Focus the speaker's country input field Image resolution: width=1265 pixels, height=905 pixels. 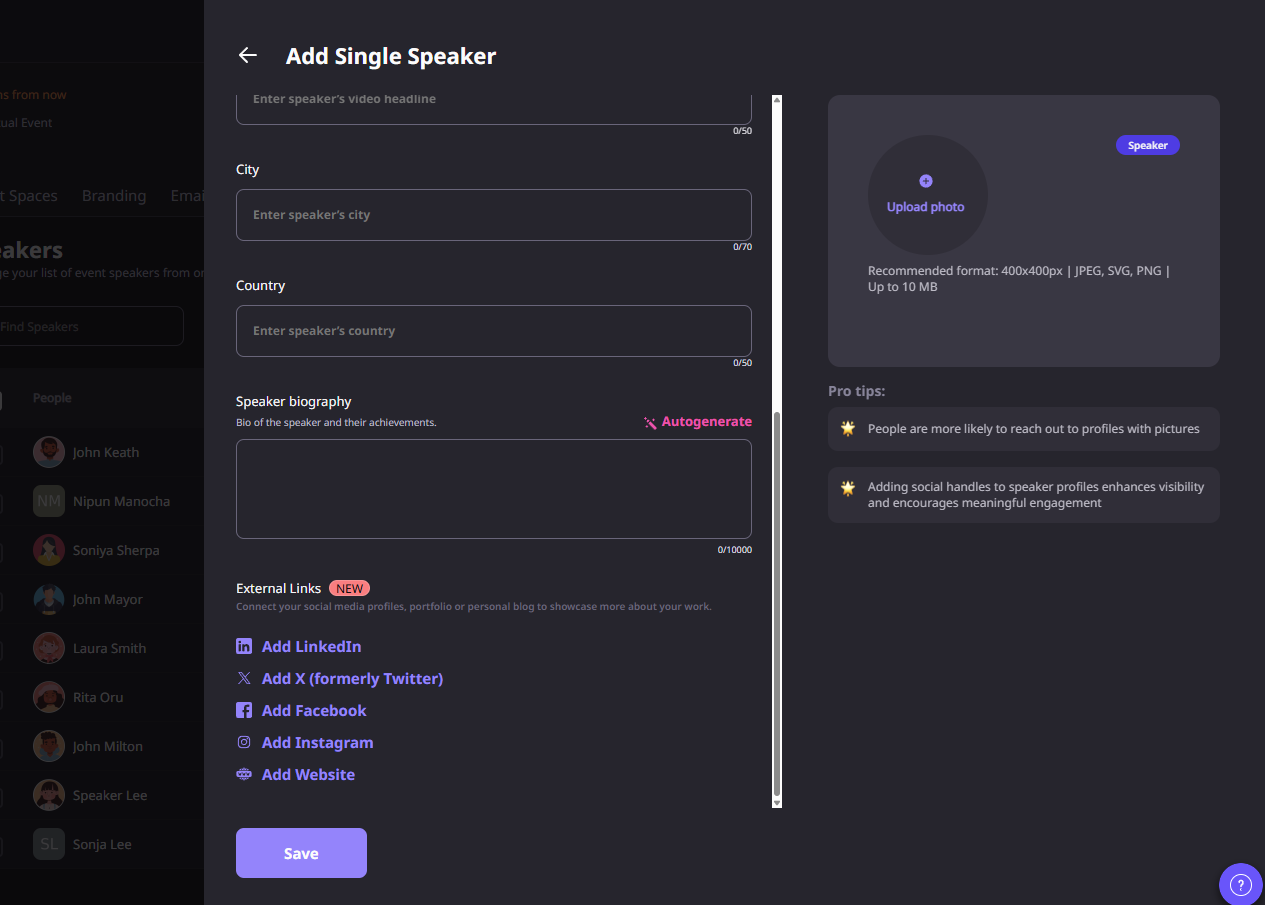(493, 331)
